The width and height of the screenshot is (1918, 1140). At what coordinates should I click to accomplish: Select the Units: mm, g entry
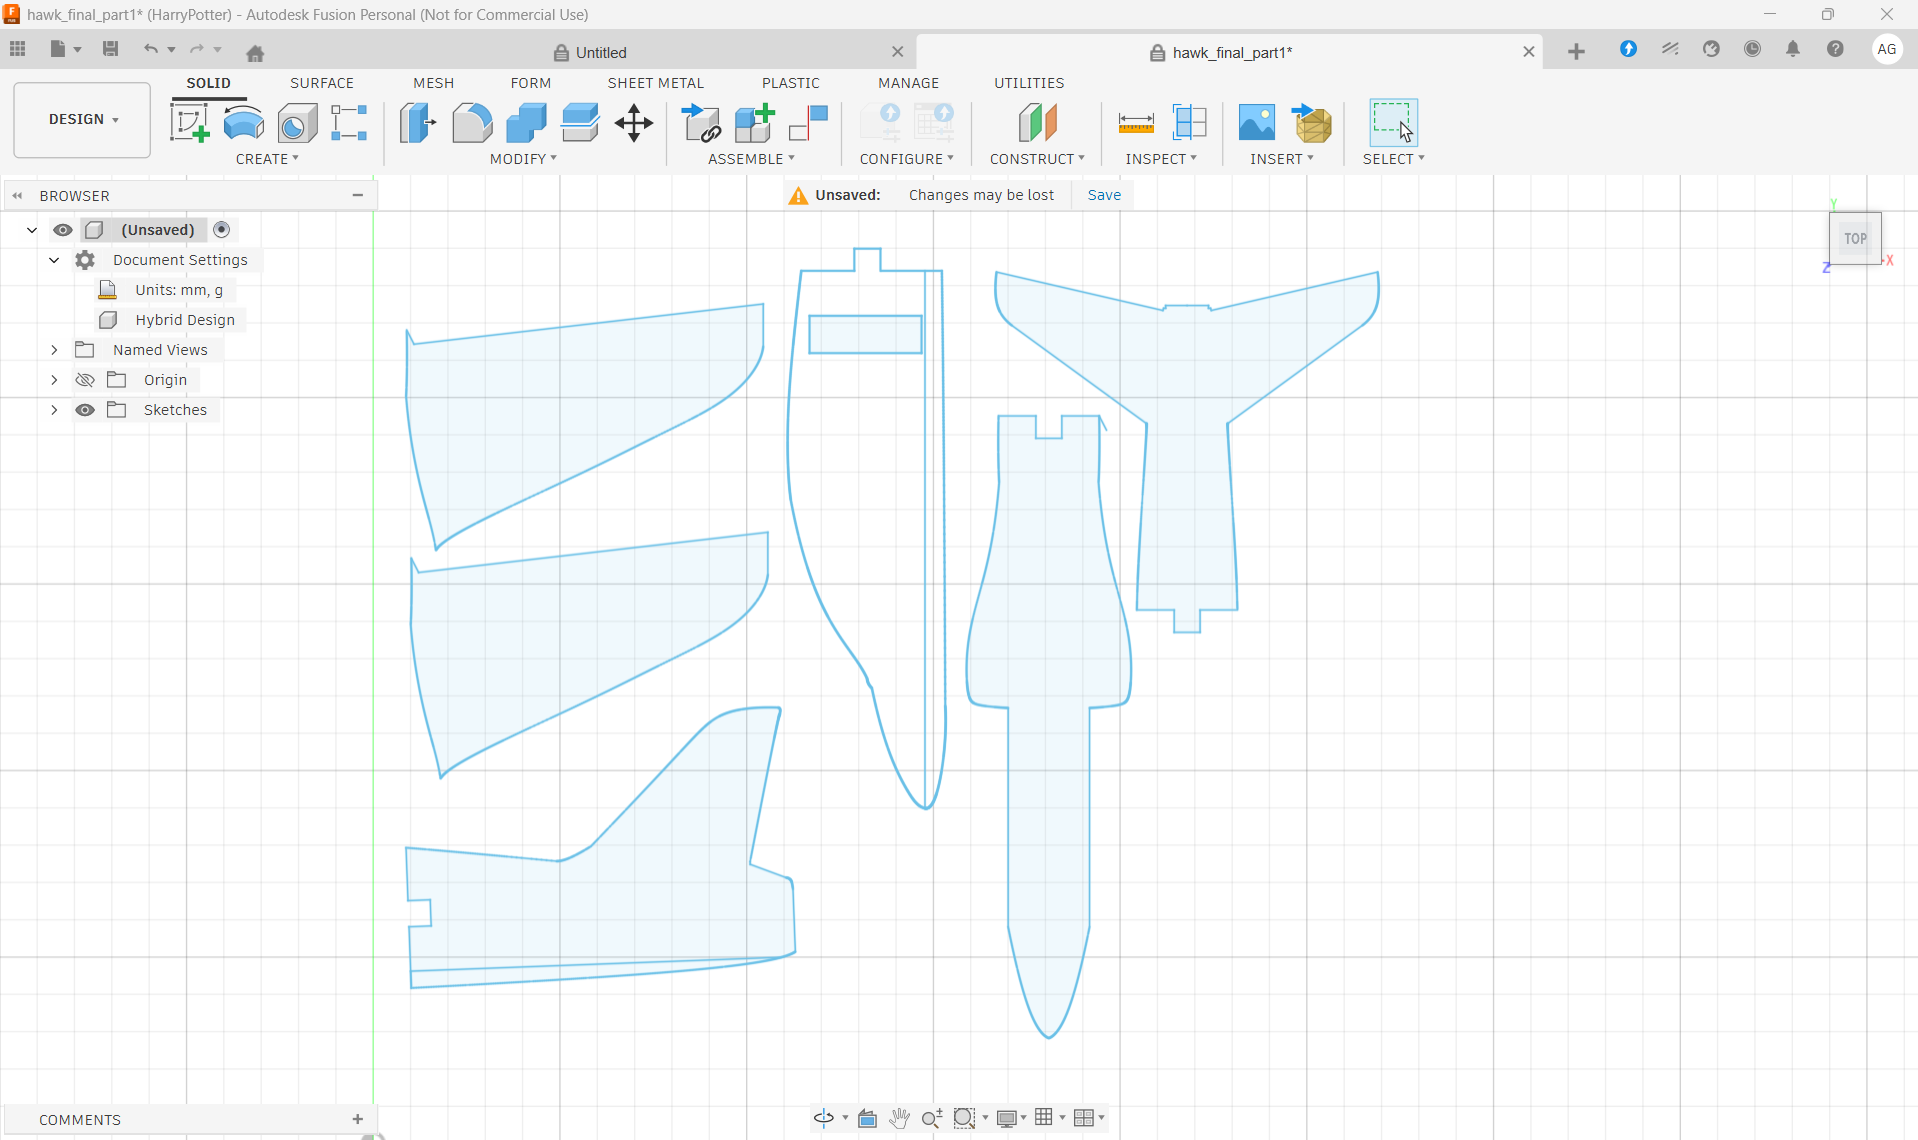pyautogui.click(x=179, y=290)
